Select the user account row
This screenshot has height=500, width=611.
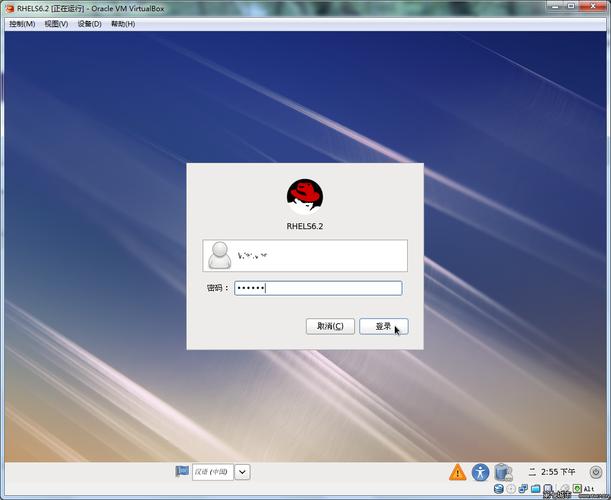click(305, 256)
